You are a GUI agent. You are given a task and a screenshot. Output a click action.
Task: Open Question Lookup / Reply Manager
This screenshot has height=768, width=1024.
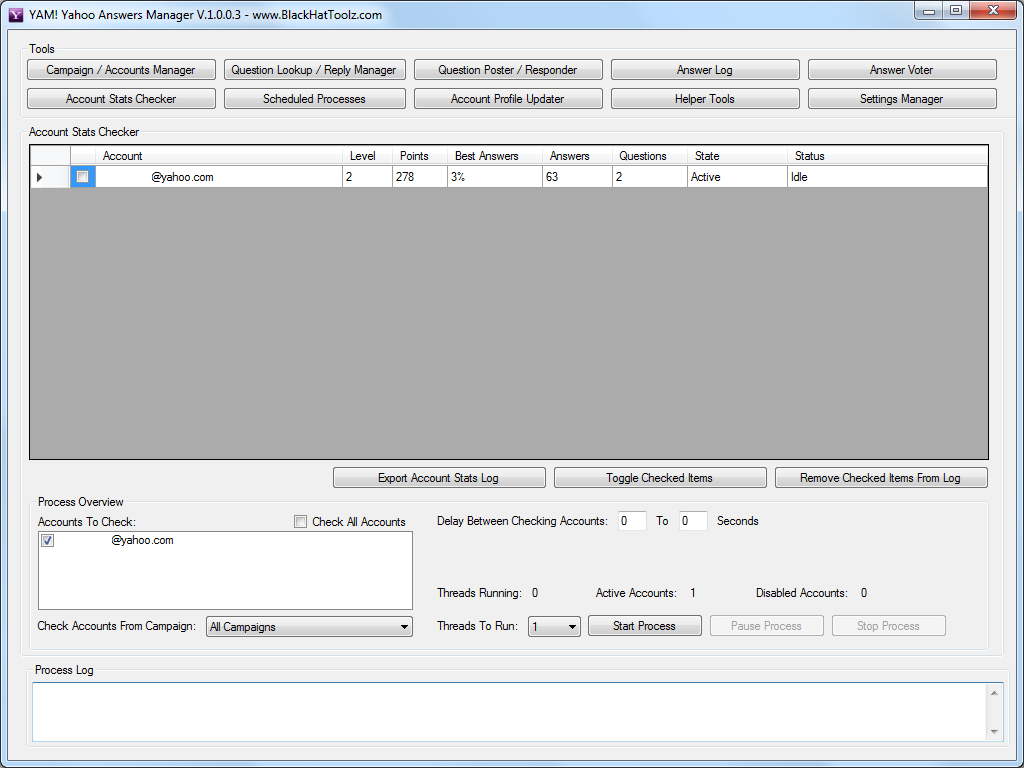(x=314, y=70)
